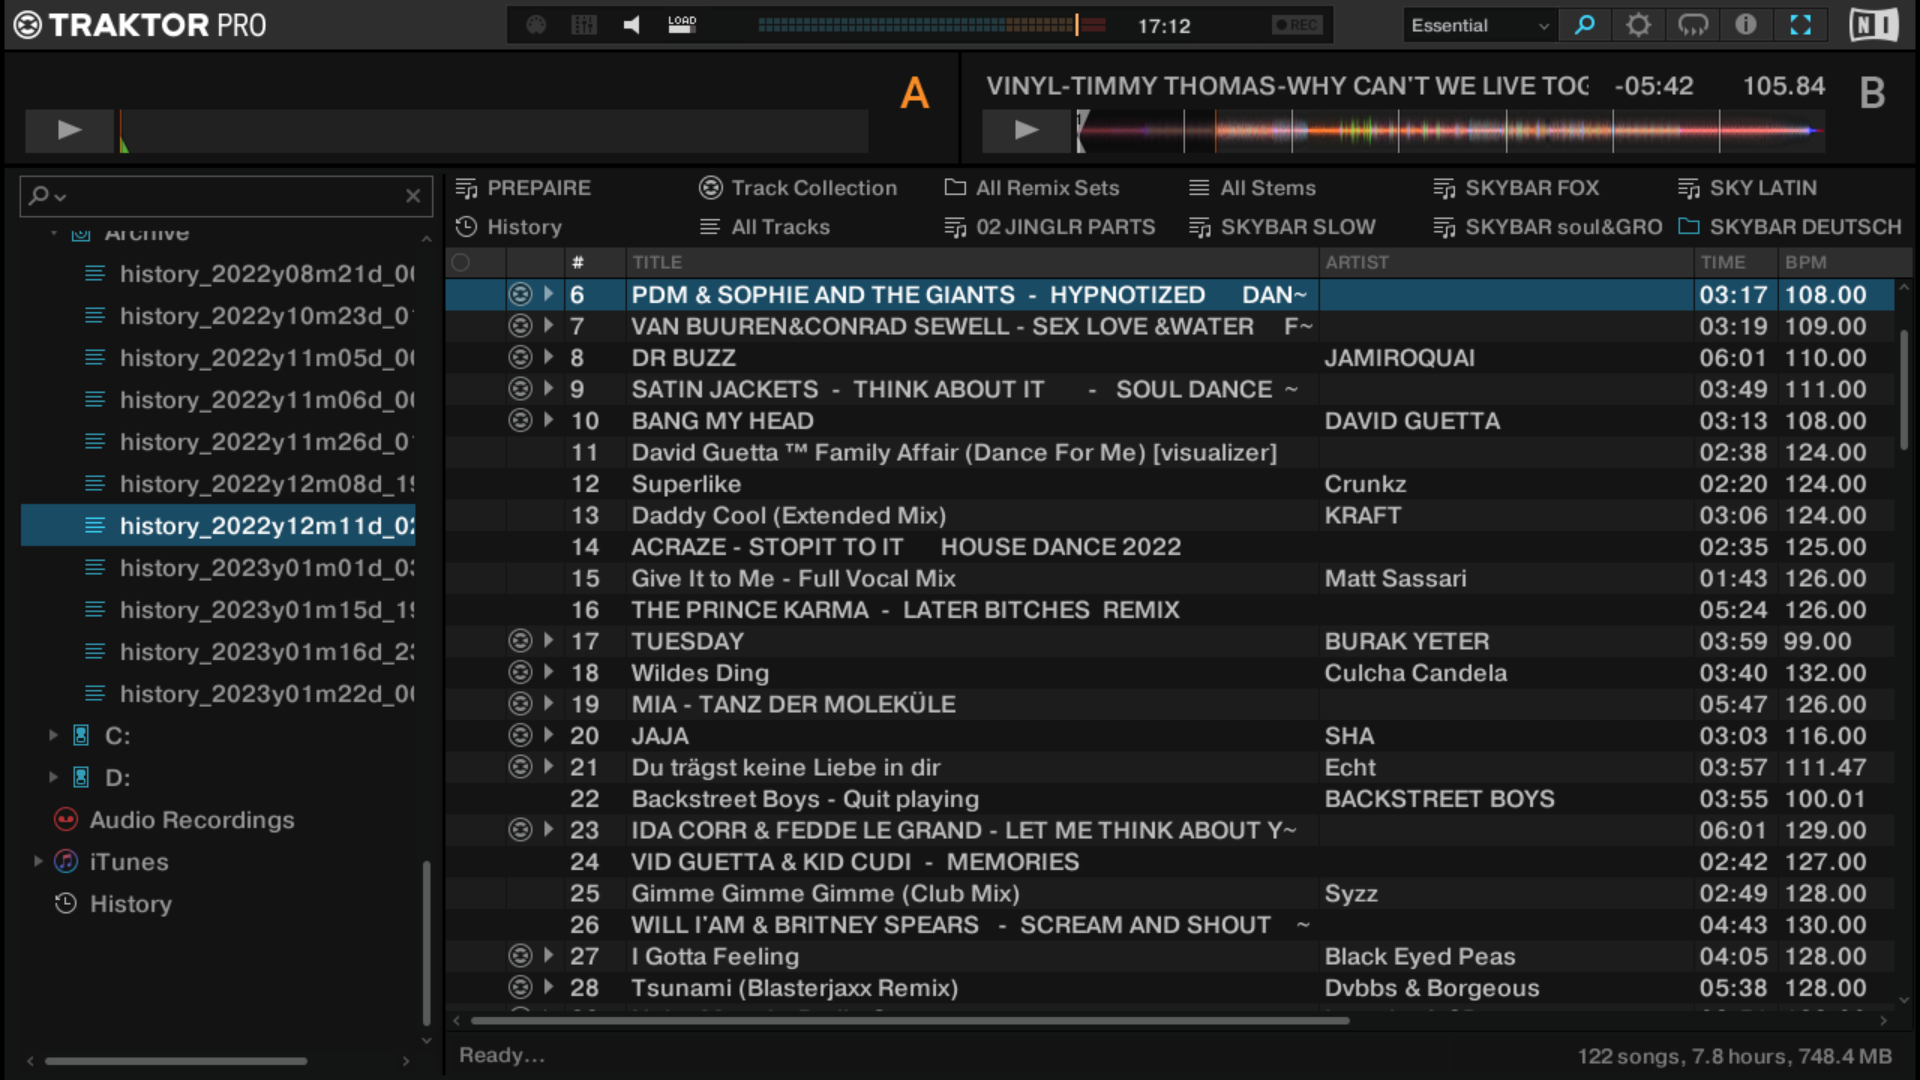Toggle fullscreen mode icon
Screen dimensions: 1920x1080
click(1800, 25)
